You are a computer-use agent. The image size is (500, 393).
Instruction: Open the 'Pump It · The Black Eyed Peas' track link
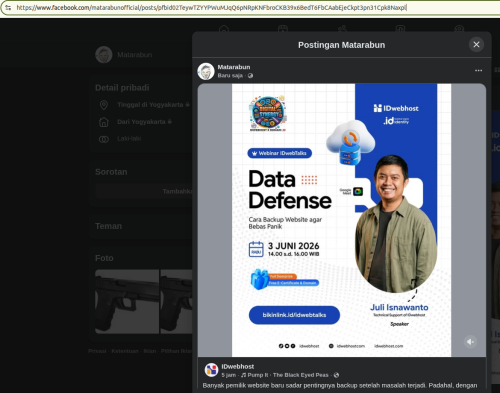(x=288, y=375)
